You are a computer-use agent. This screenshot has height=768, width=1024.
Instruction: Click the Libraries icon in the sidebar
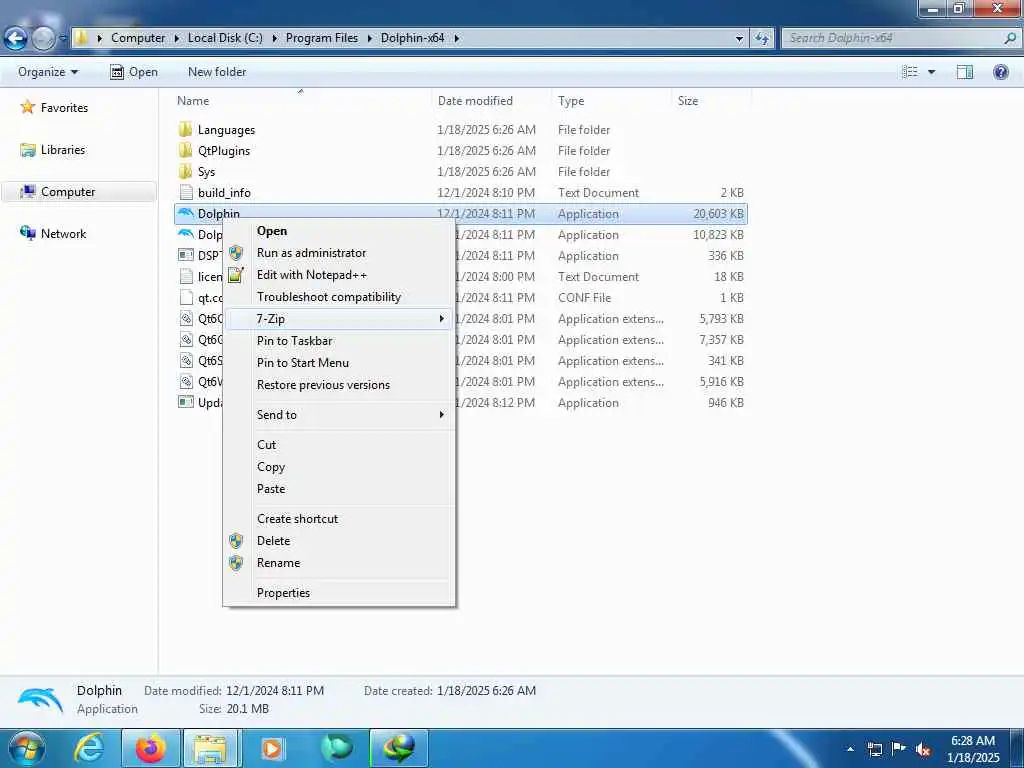point(27,150)
